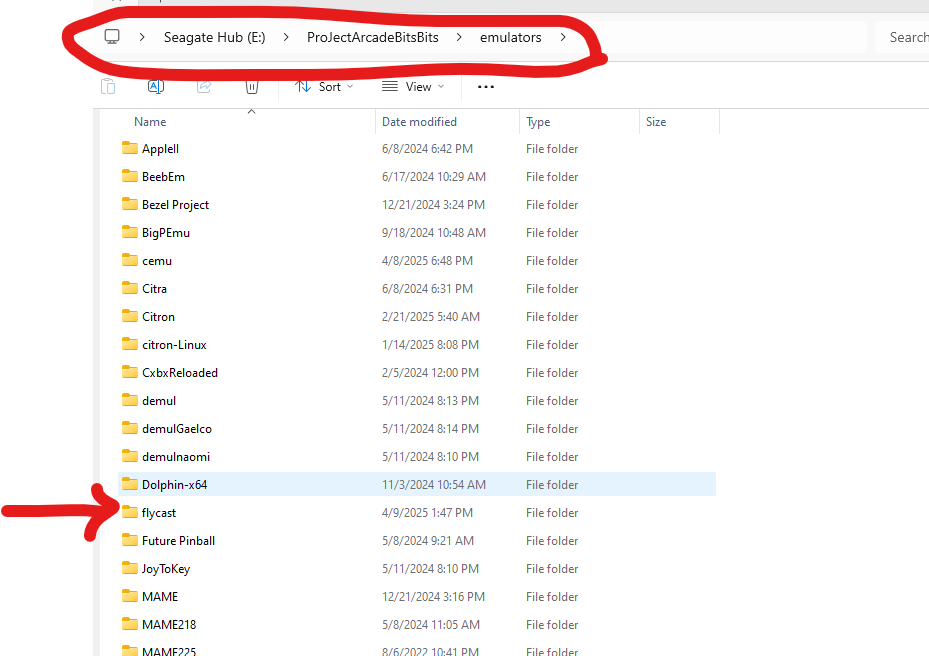Click the citron-Linux folder name
Image resolution: width=929 pixels, height=656 pixels.
pos(174,344)
